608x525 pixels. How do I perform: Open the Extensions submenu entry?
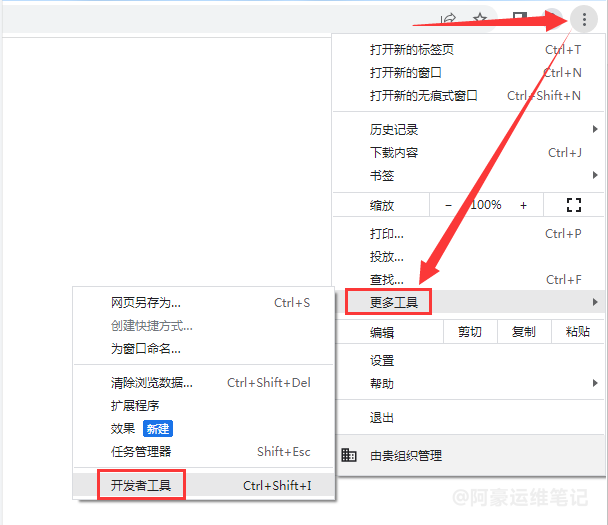(204, 406)
